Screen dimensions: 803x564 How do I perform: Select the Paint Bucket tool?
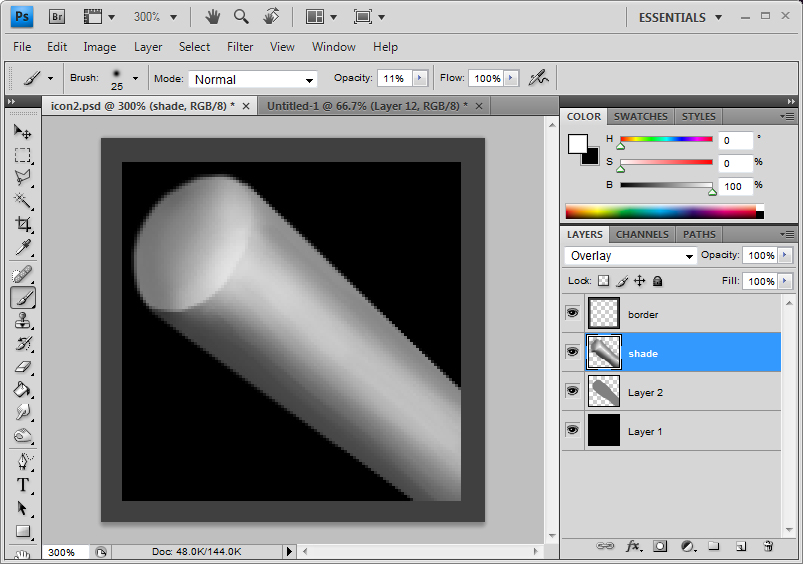tap(23, 390)
